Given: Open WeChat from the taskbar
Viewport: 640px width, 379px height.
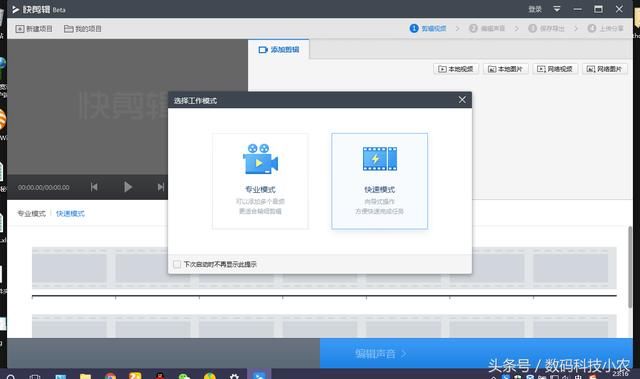Looking at the screenshot, I should [x=184, y=375].
